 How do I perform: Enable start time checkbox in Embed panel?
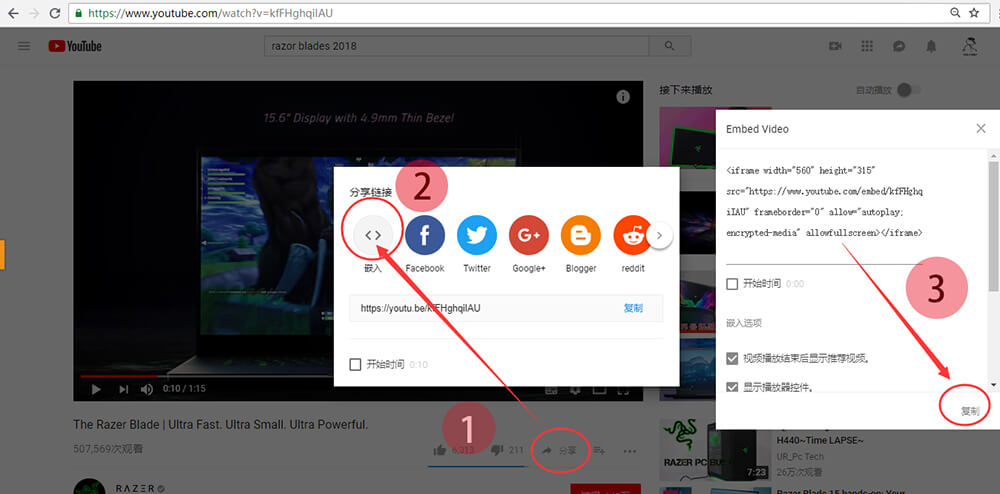pos(732,284)
